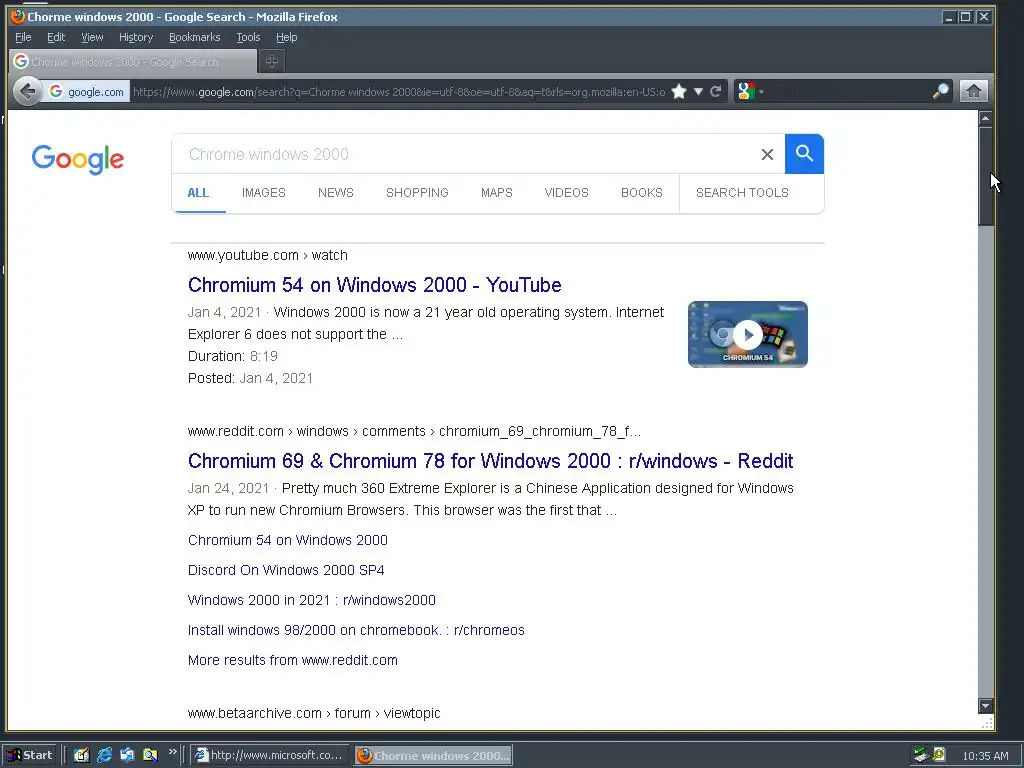The width and height of the screenshot is (1024, 768).
Task: Click the Google search text field
Action: coord(465,154)
